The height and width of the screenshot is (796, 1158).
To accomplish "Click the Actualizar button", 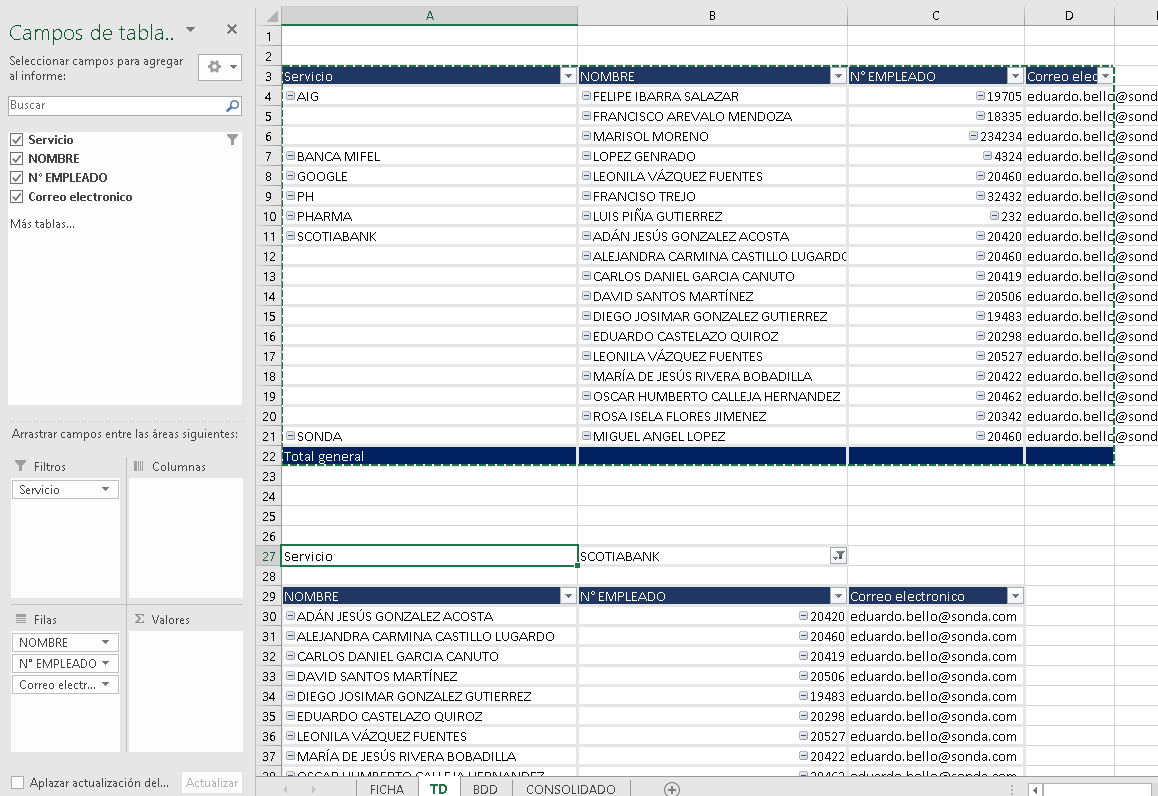I will coord(211,783).
